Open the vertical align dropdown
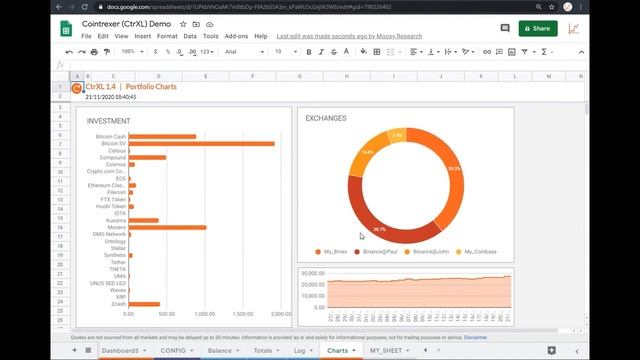This screenshot has height=360, width=640. 433,52
